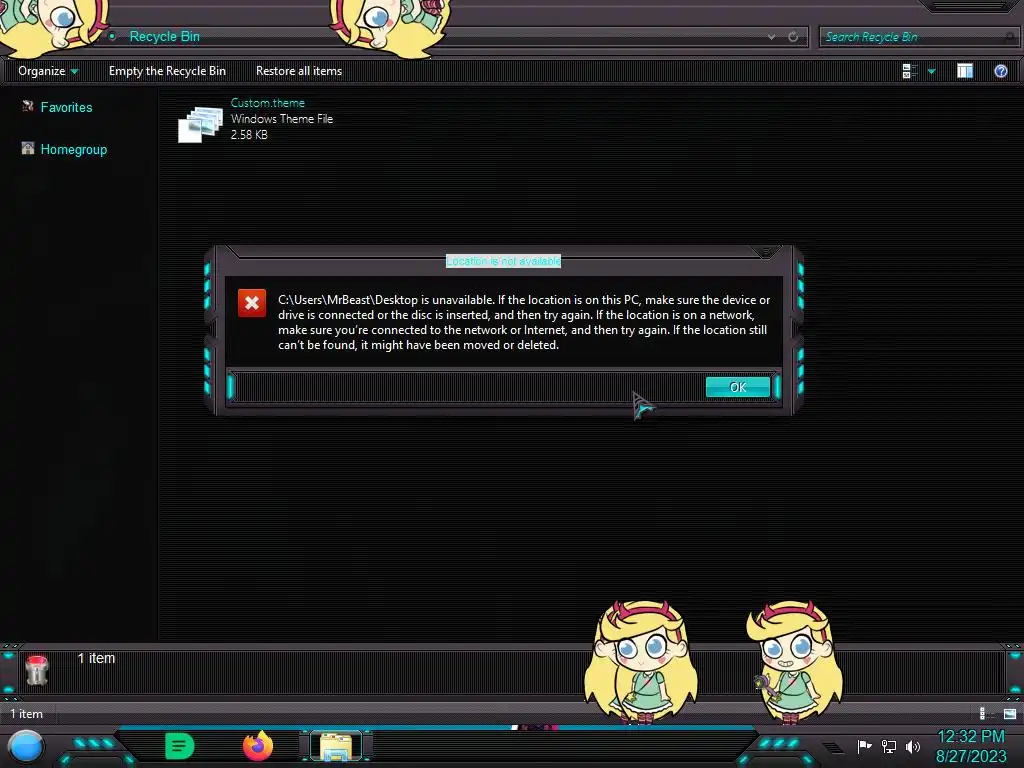Click Restore all items

point(299,71)
